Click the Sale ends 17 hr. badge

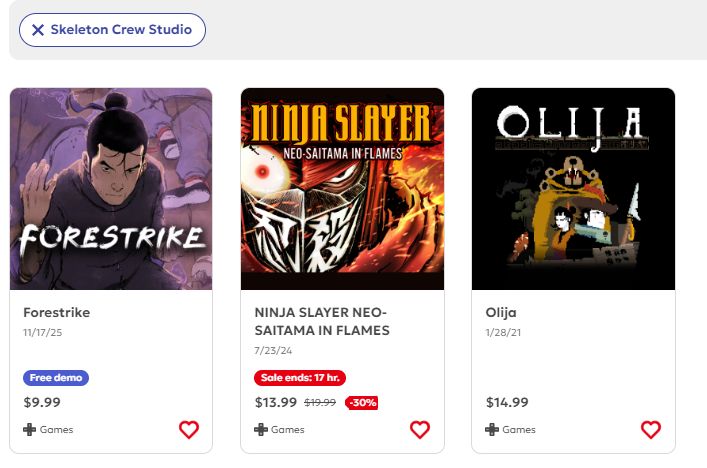coord(300,378)
